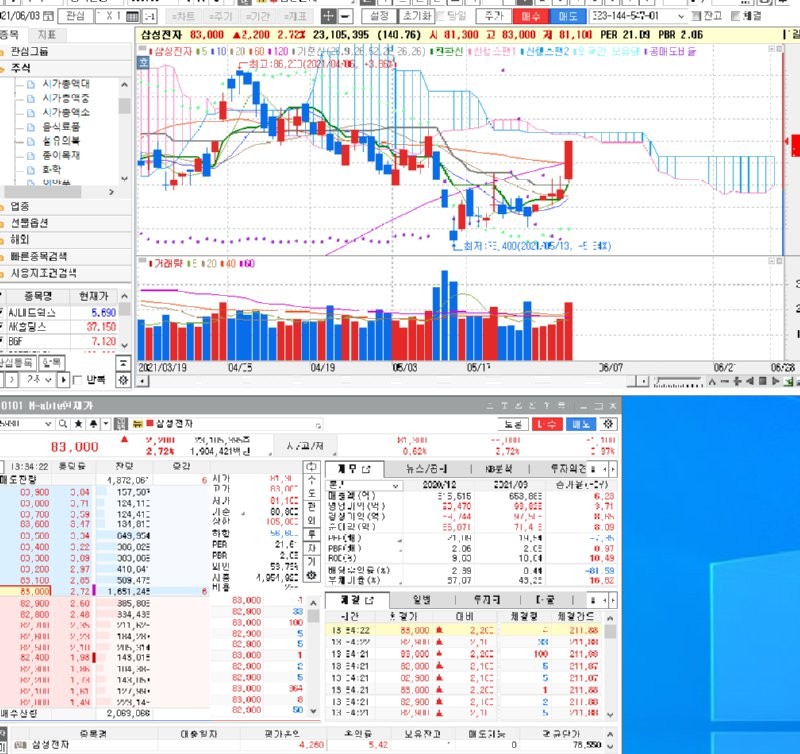Pop out the 체결 tab panel
The width and height of the screenshot is (800, 754).
(369, 600)
